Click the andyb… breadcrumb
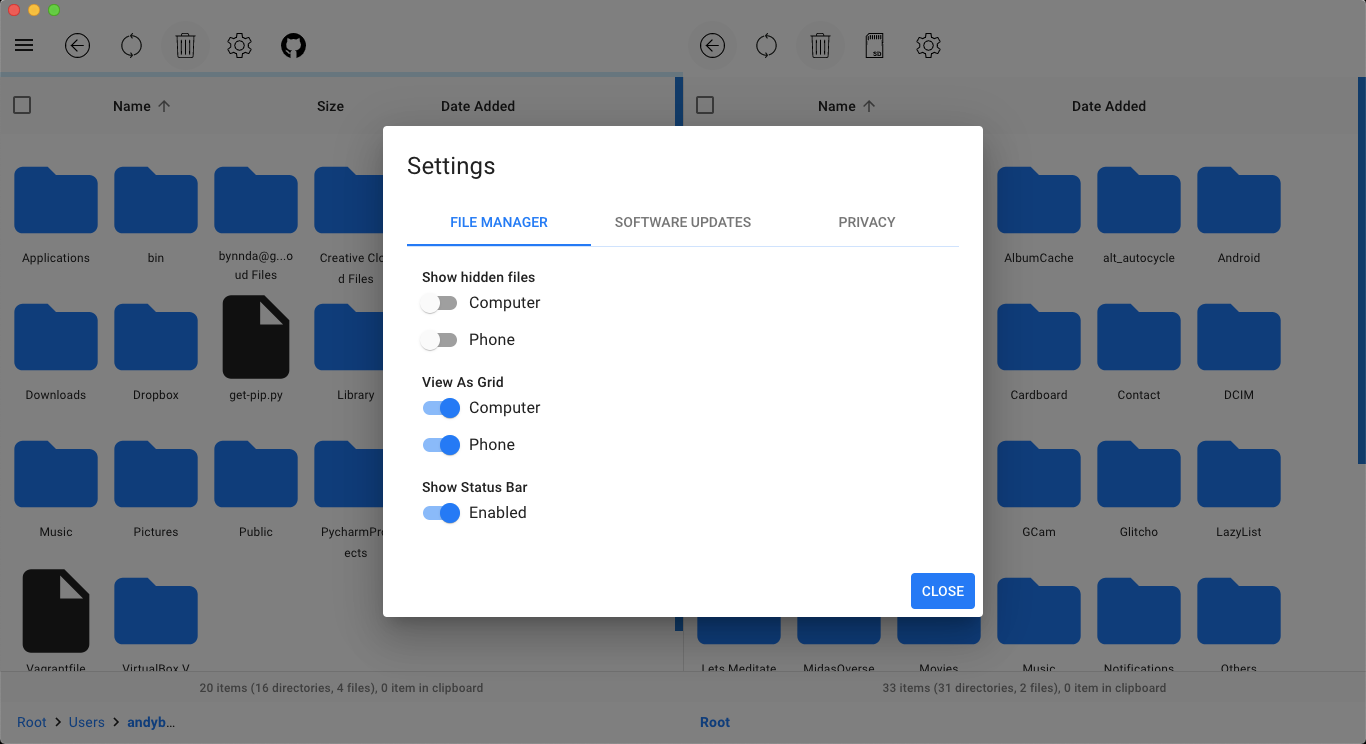 (x=151, y=722)
